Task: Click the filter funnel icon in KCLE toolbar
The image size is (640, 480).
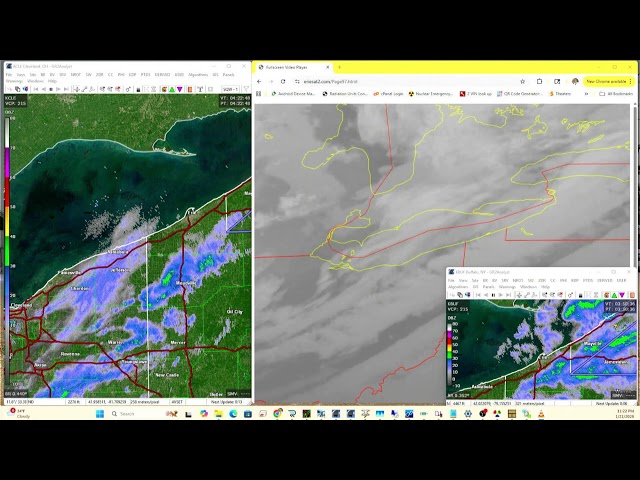Action: 246,89
